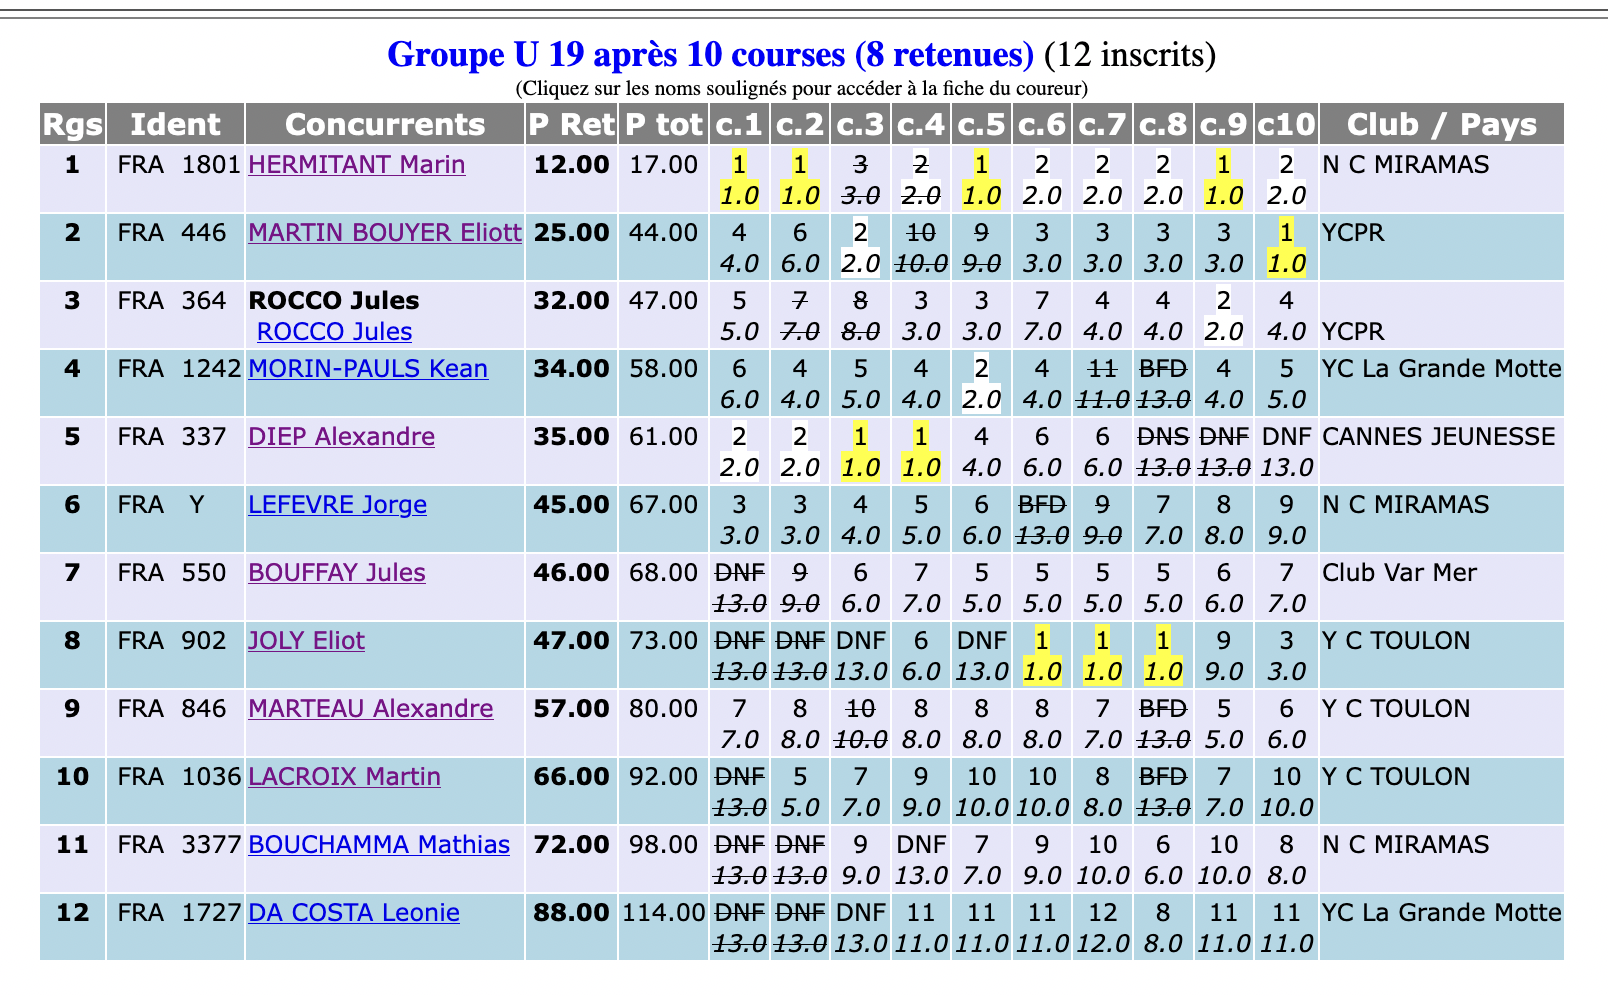Screen dimensions: 1608x996
Task: Click the c10 race column header
Action: point(1286,124)
